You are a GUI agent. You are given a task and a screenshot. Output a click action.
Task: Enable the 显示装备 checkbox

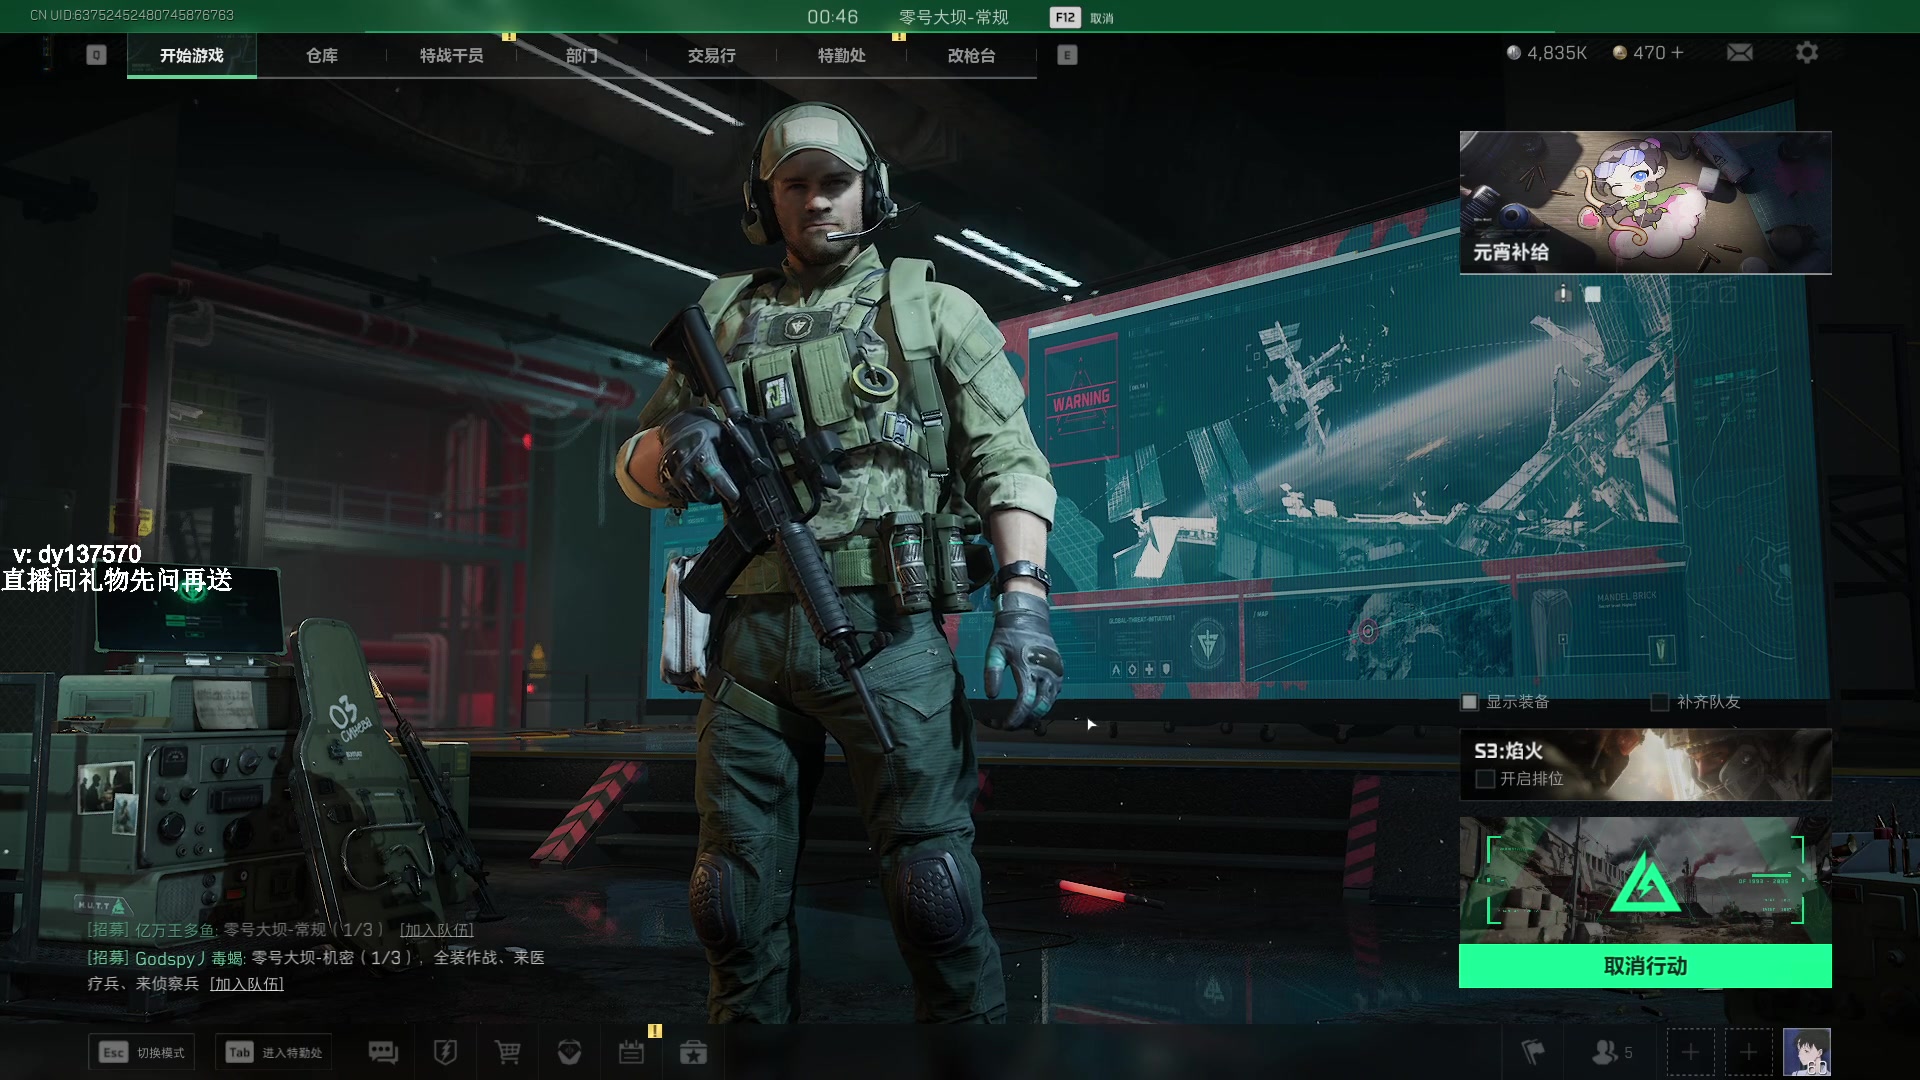[x=1469, y=702]
